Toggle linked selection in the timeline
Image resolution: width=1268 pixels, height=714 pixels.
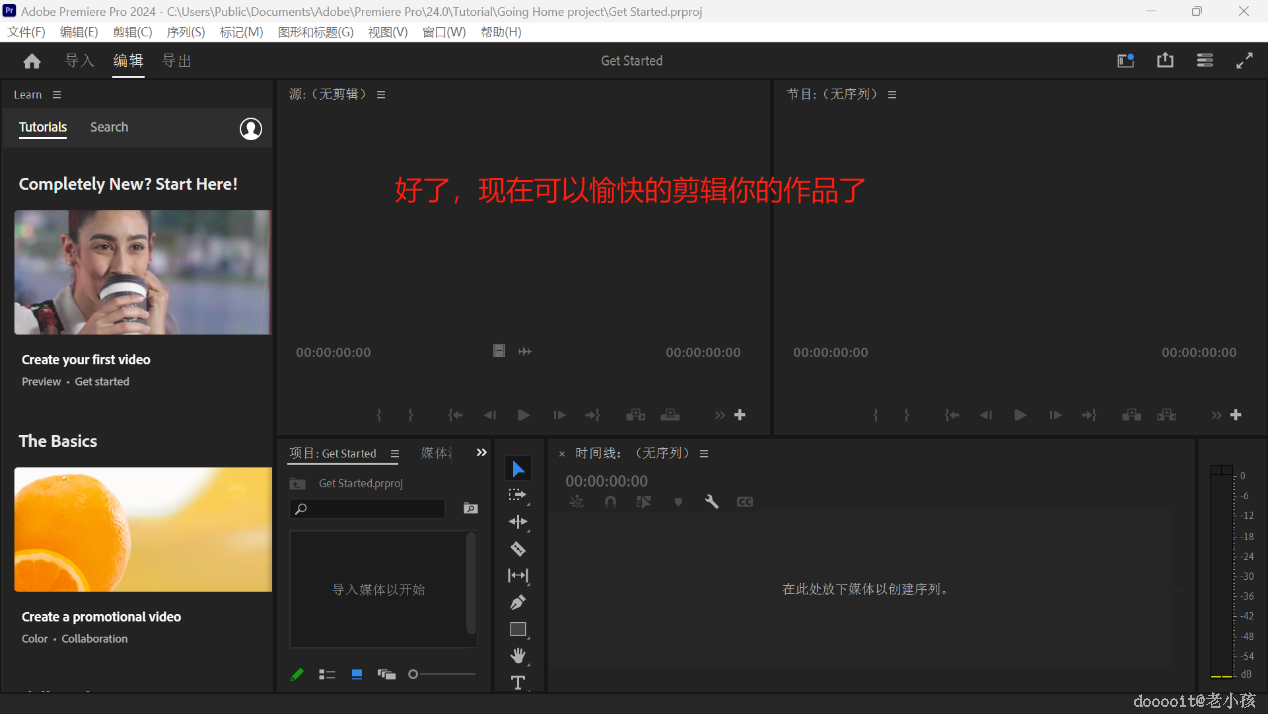pyautogui.click(x=576, y=501)
